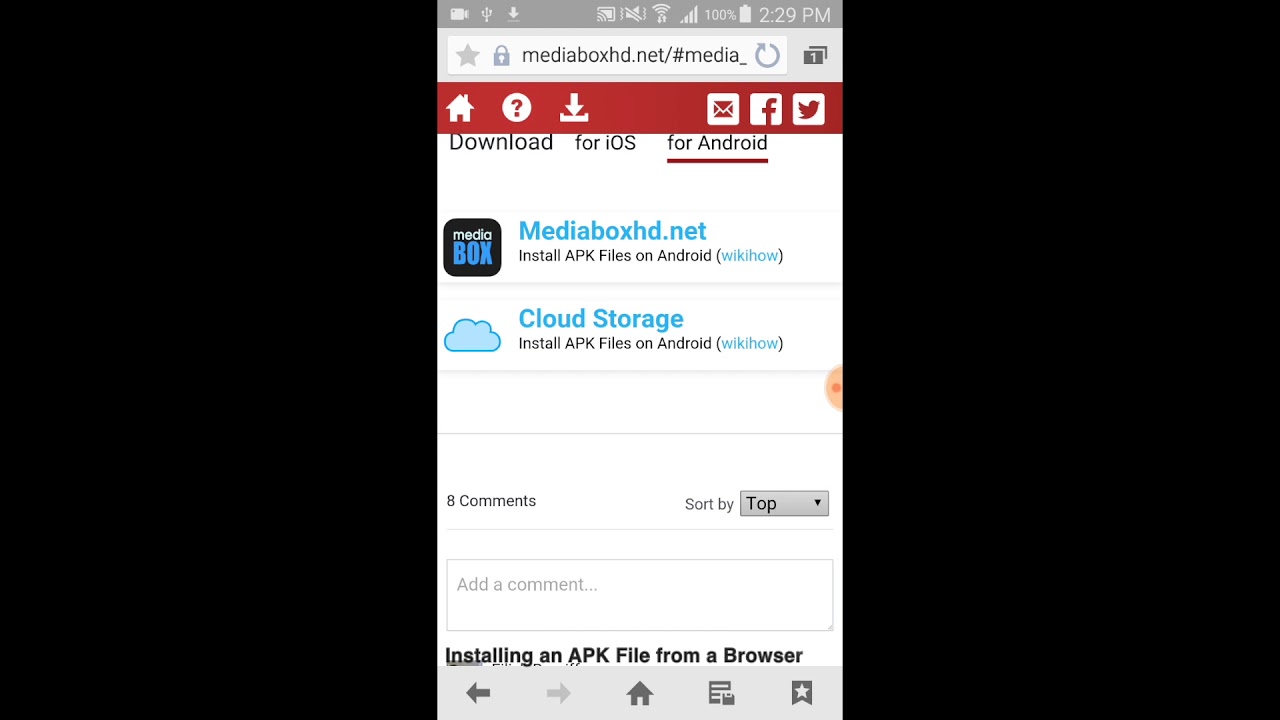Tap the mediaboxhd.net address bar
This screenshot has width=1280, height=720.
(x=634, y=56)
